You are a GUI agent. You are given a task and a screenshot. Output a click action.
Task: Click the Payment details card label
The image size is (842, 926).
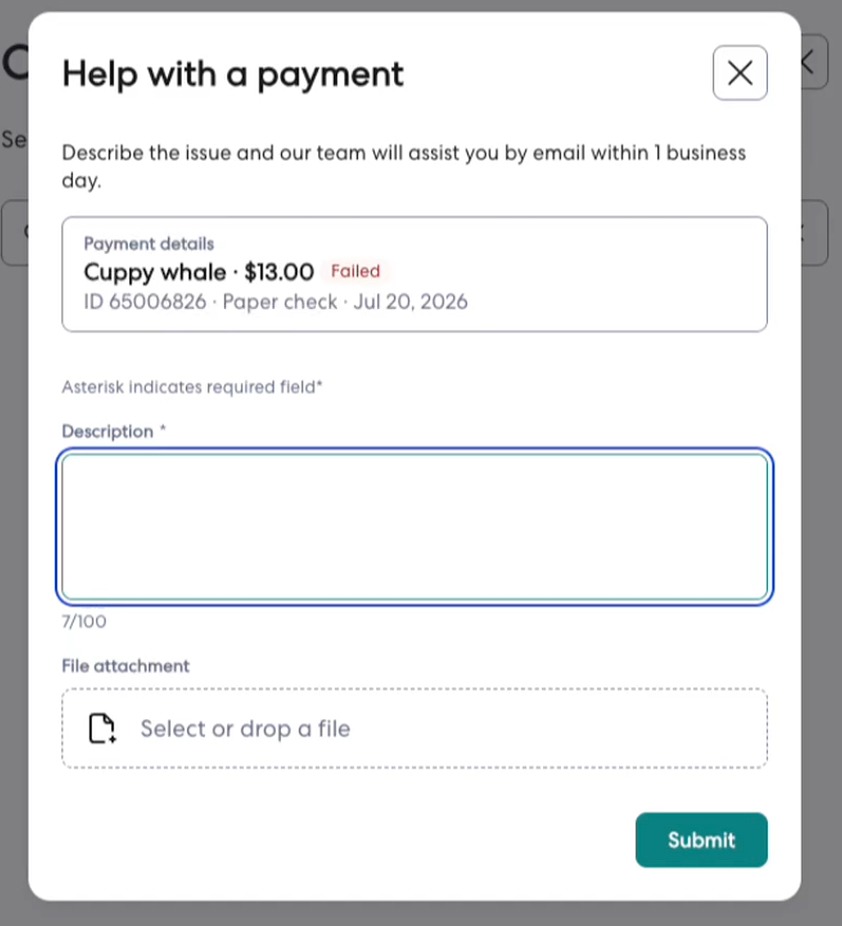pyautogui.click(x=149, y=244)
